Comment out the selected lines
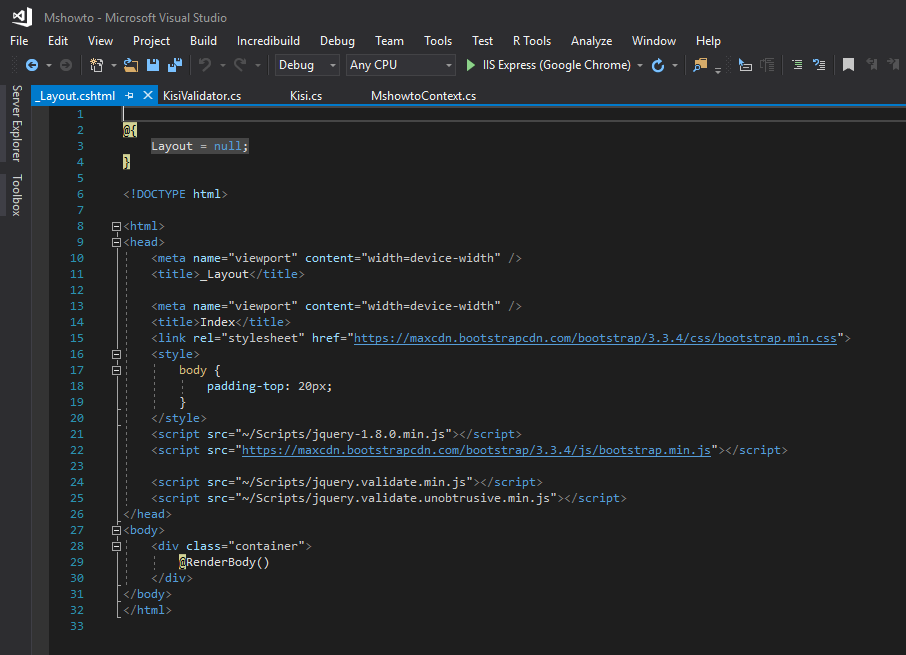The image size is (906, 655). point(797,65)
